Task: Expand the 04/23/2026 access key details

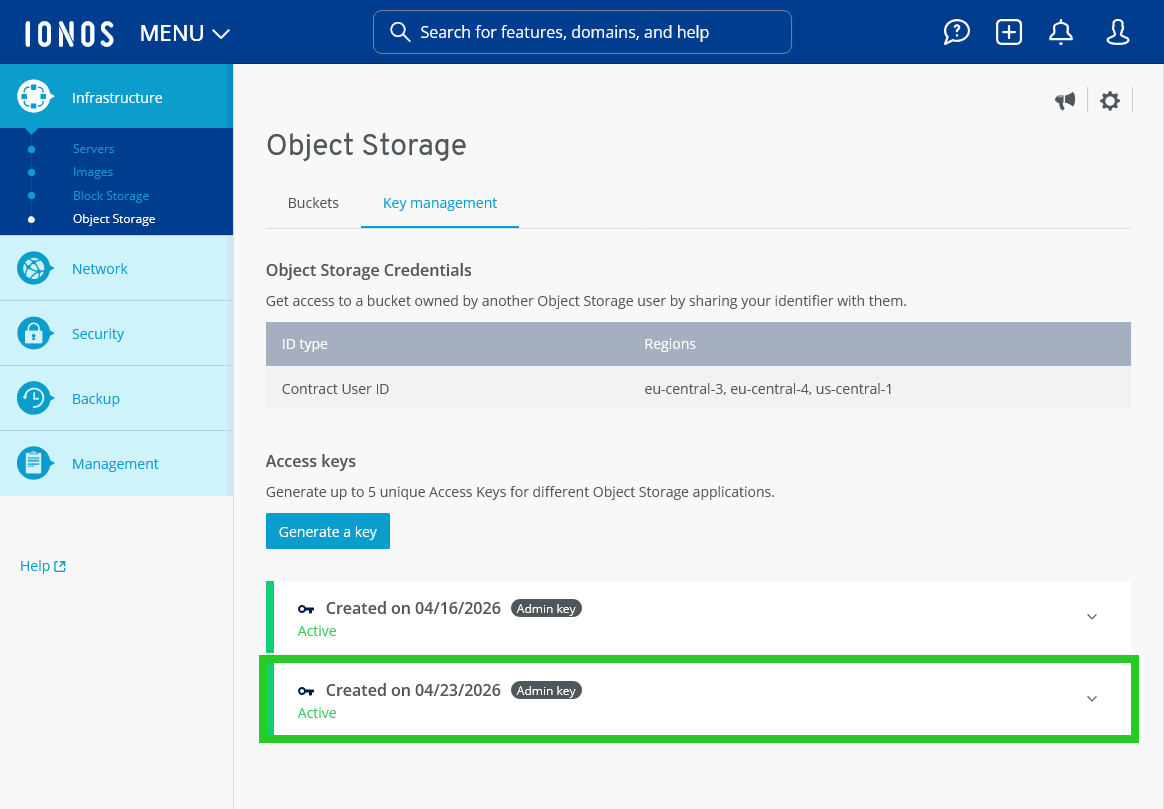Action: pyautogui.click(x=1092, y=699)
